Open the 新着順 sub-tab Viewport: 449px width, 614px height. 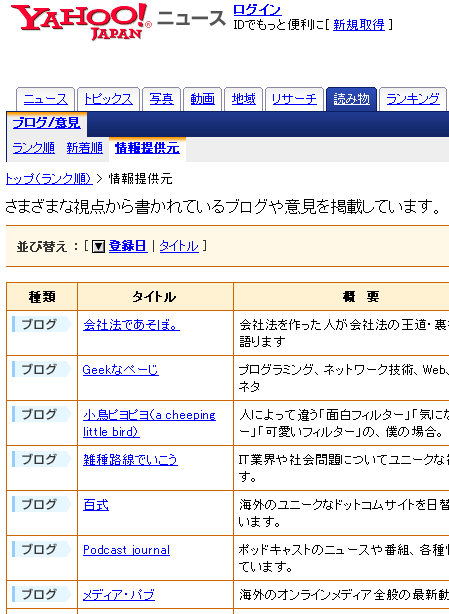tap(85, 148)
